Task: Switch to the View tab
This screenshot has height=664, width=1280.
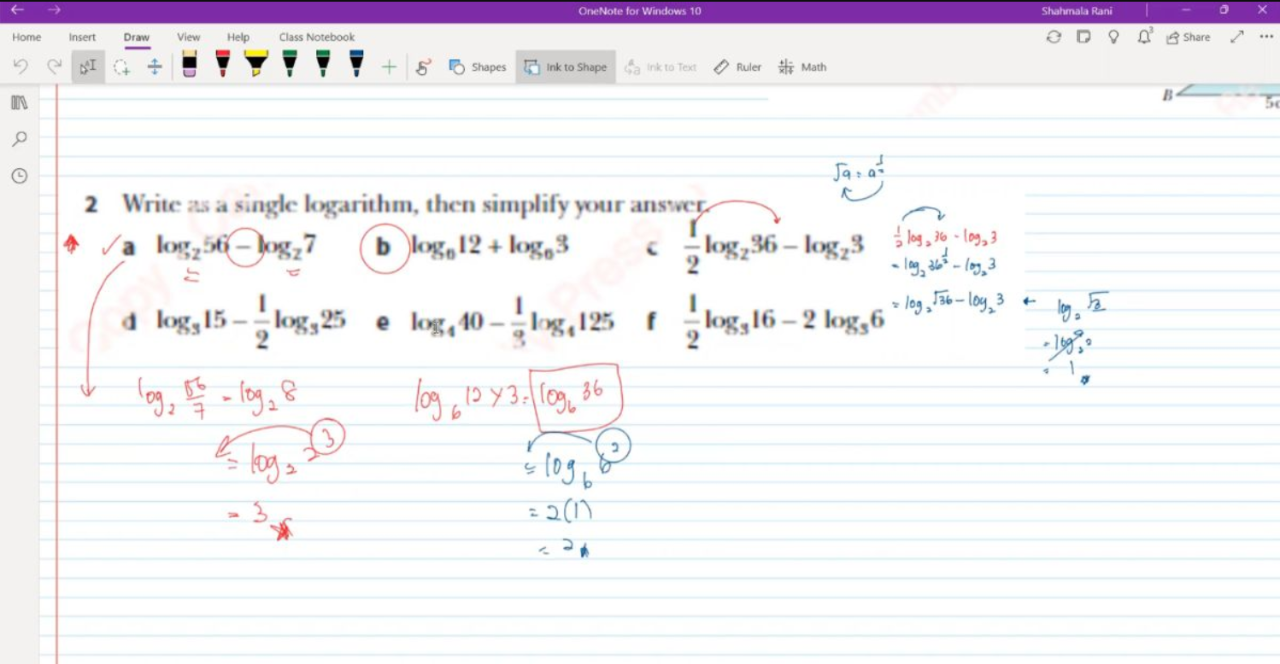Action: tap(189, 37)
